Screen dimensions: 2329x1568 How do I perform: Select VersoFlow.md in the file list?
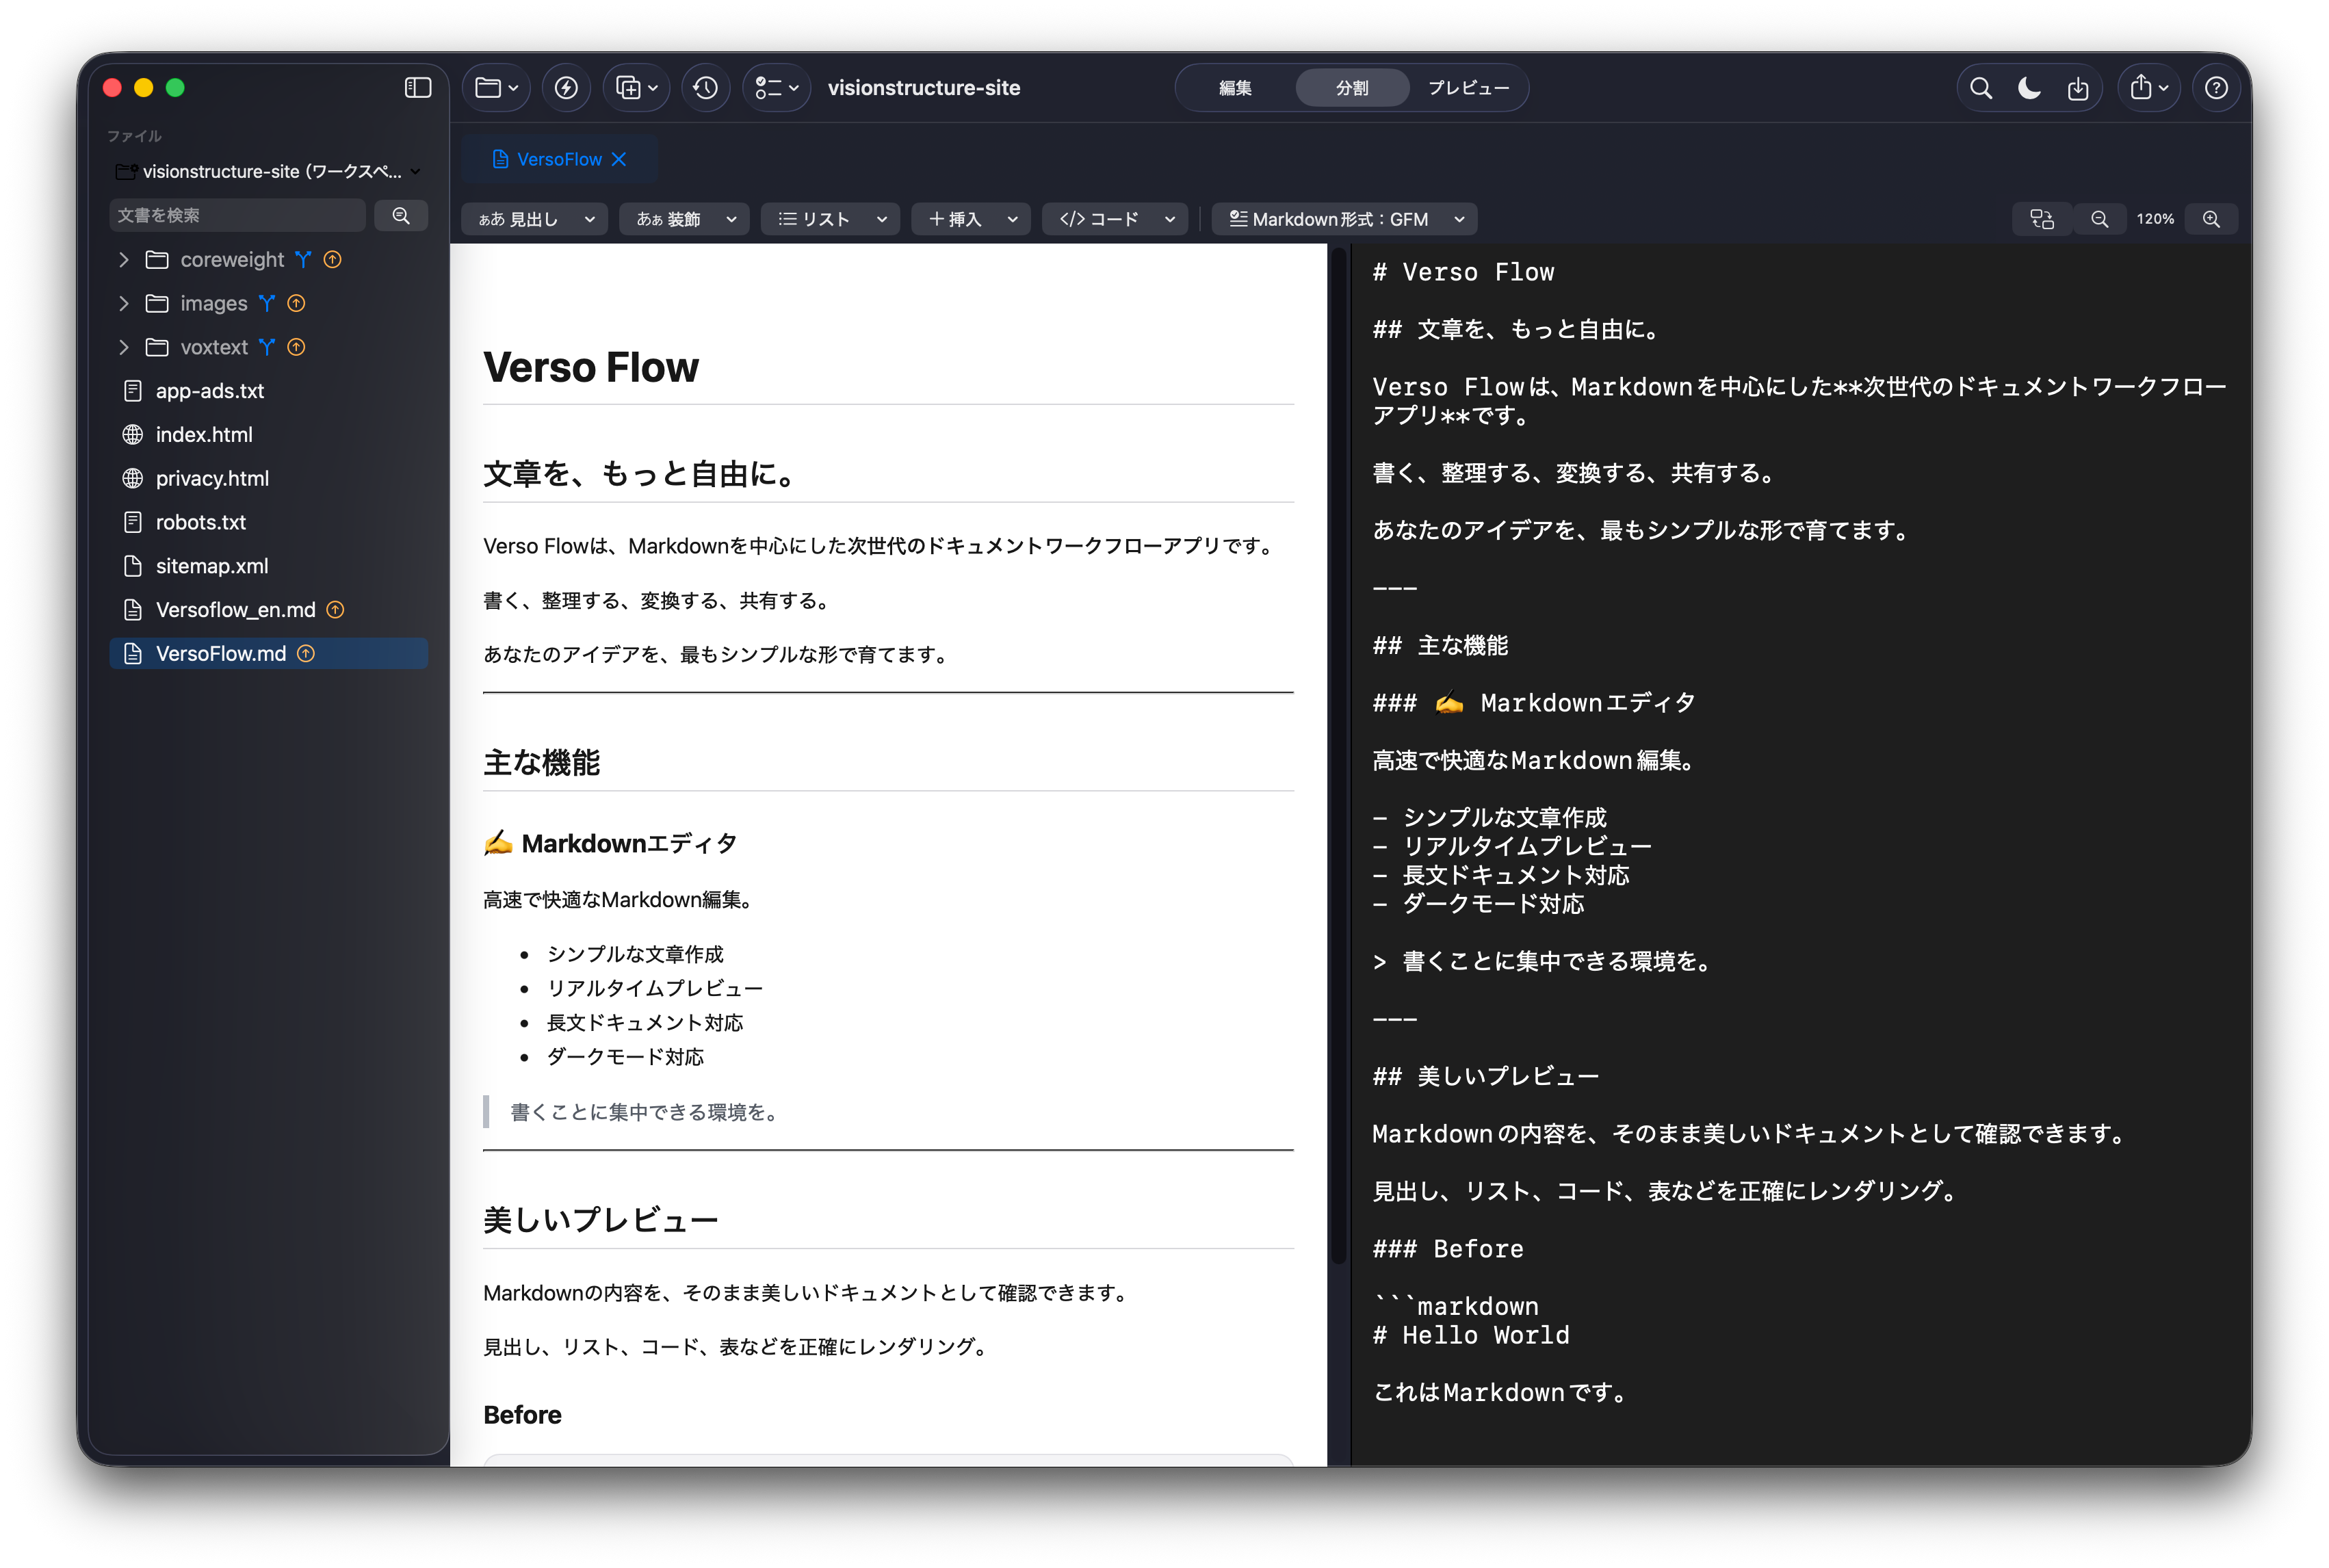tap(269, 654)
